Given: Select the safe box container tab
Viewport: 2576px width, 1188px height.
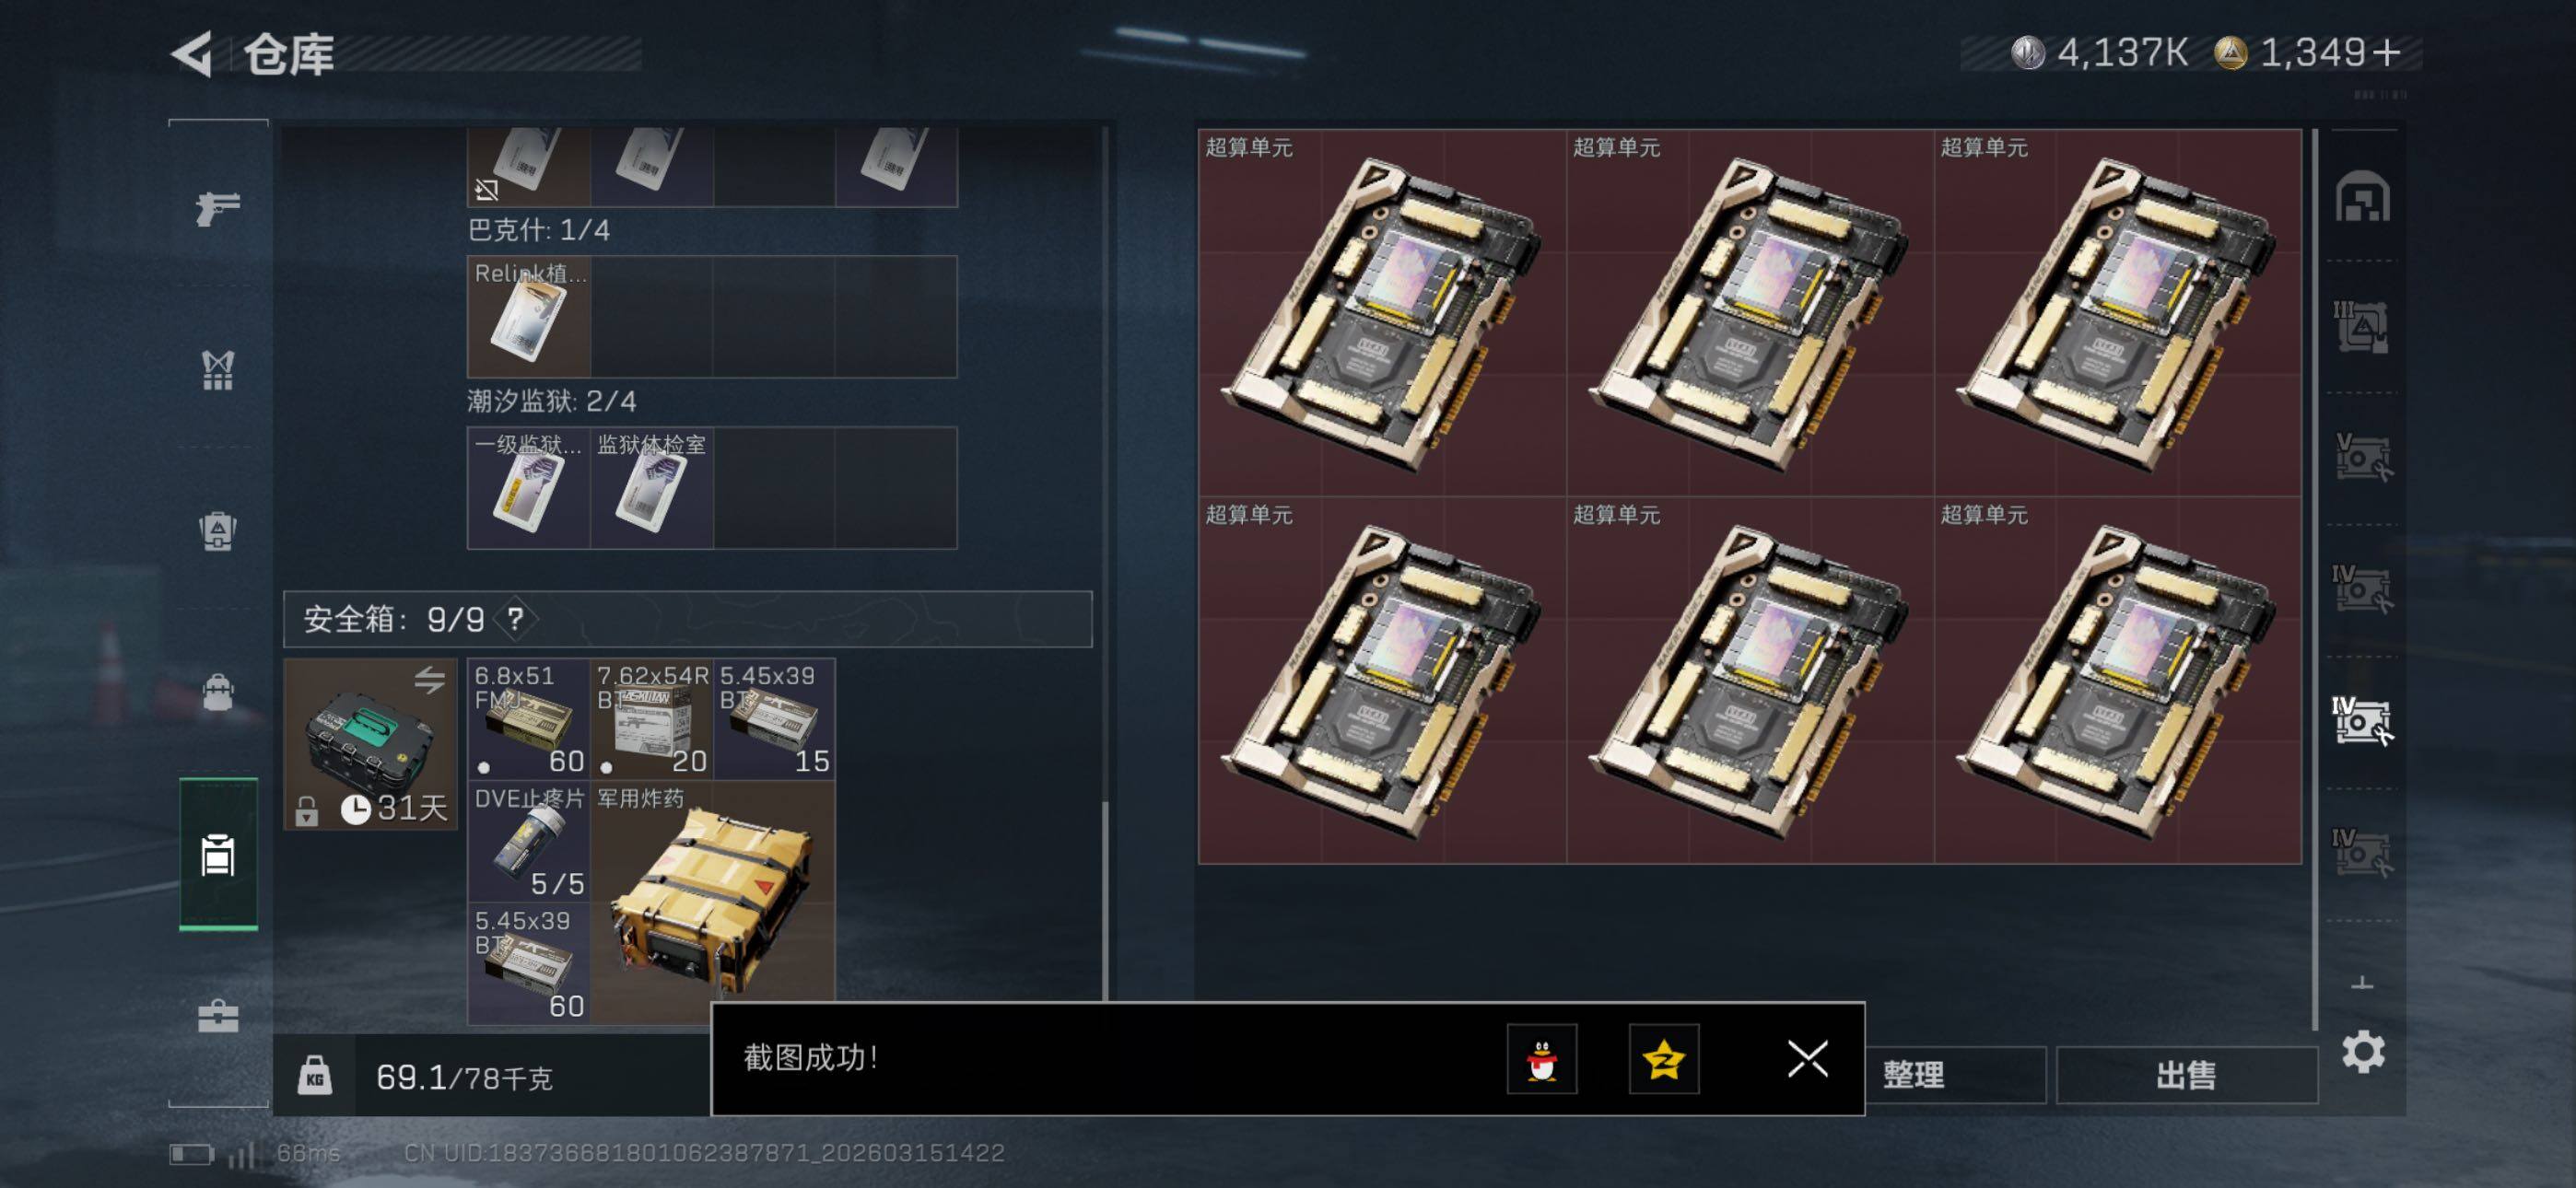Looking at the screenshot, I should 218,855.
